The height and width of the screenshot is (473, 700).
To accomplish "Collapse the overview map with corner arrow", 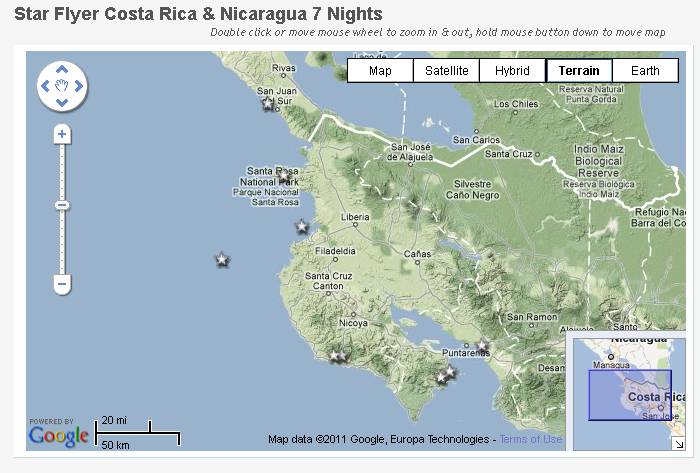I will click(679, 443).
